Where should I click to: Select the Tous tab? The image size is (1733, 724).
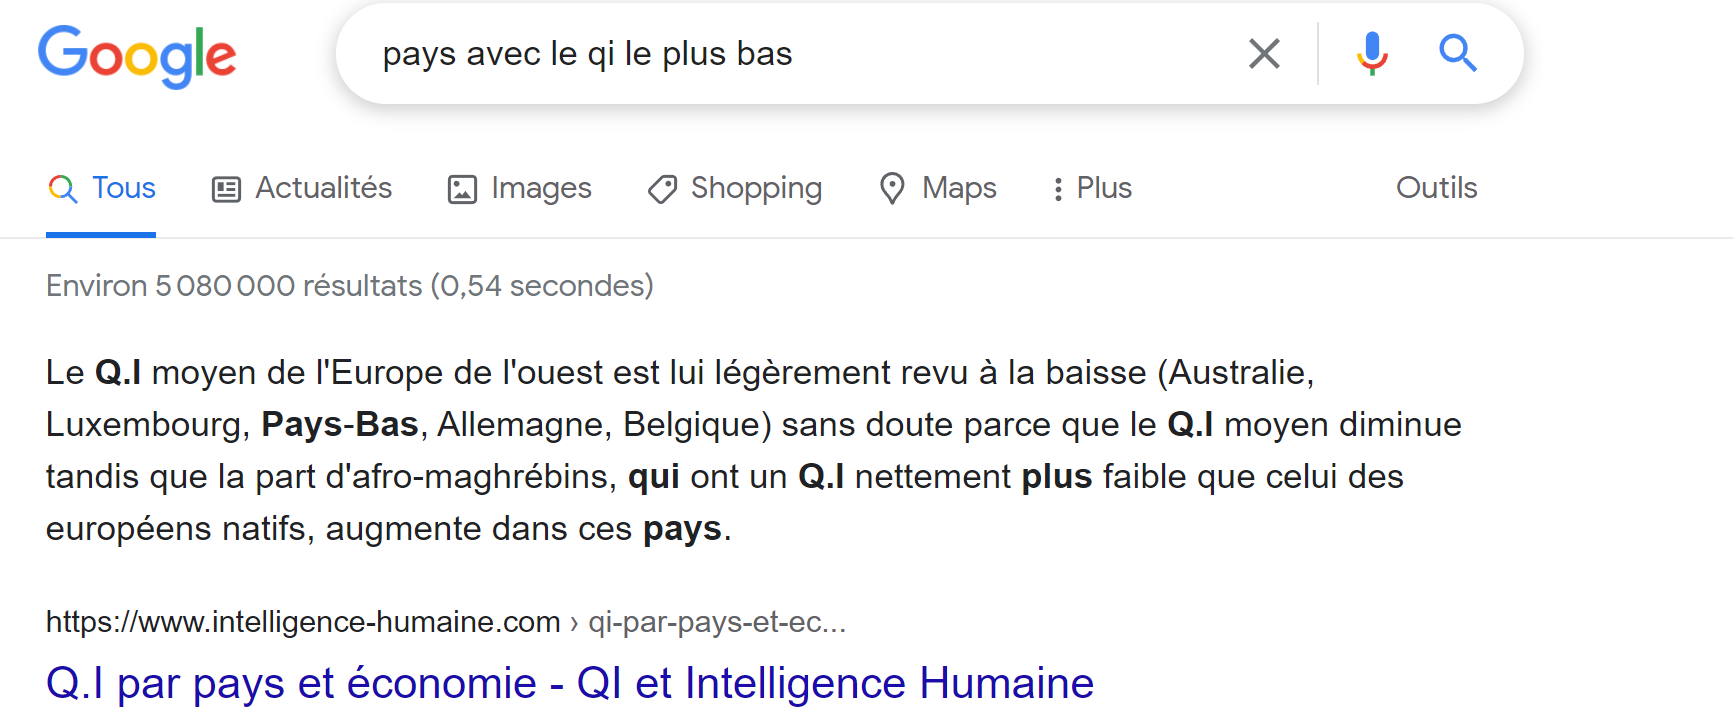click(x=101, y=188)
